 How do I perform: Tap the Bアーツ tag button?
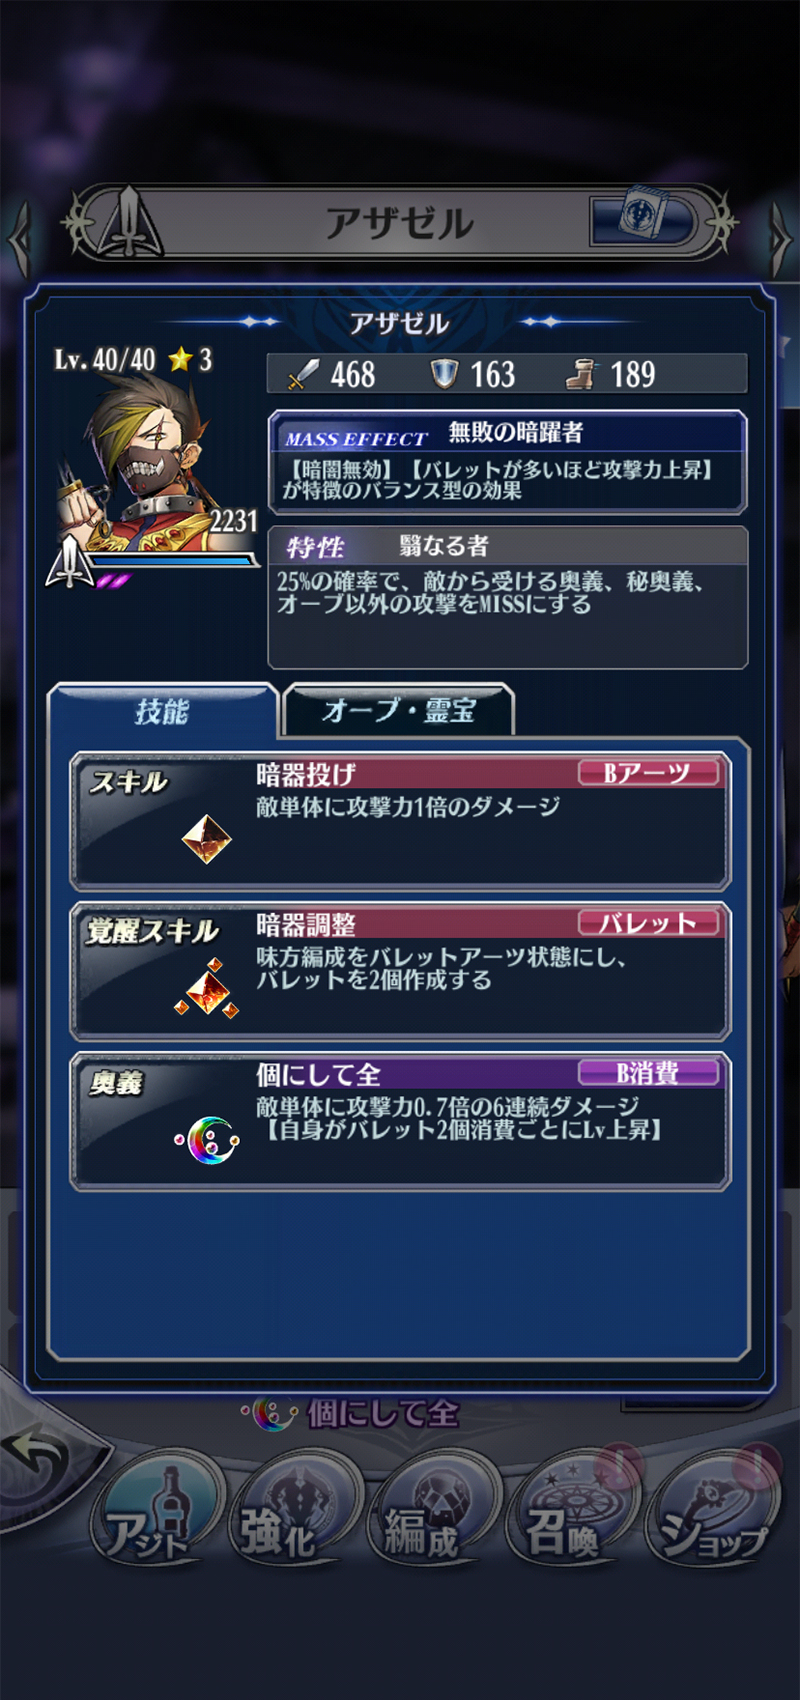[648, 773]
